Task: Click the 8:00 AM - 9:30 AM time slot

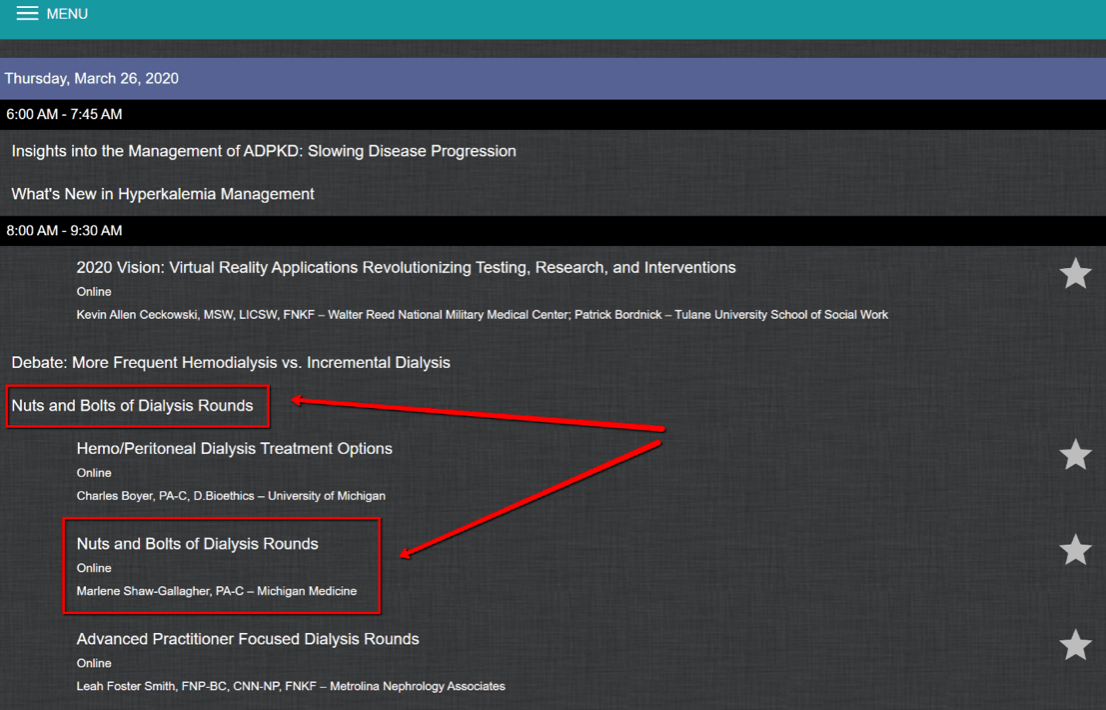Action: click(x=553, y=231)
